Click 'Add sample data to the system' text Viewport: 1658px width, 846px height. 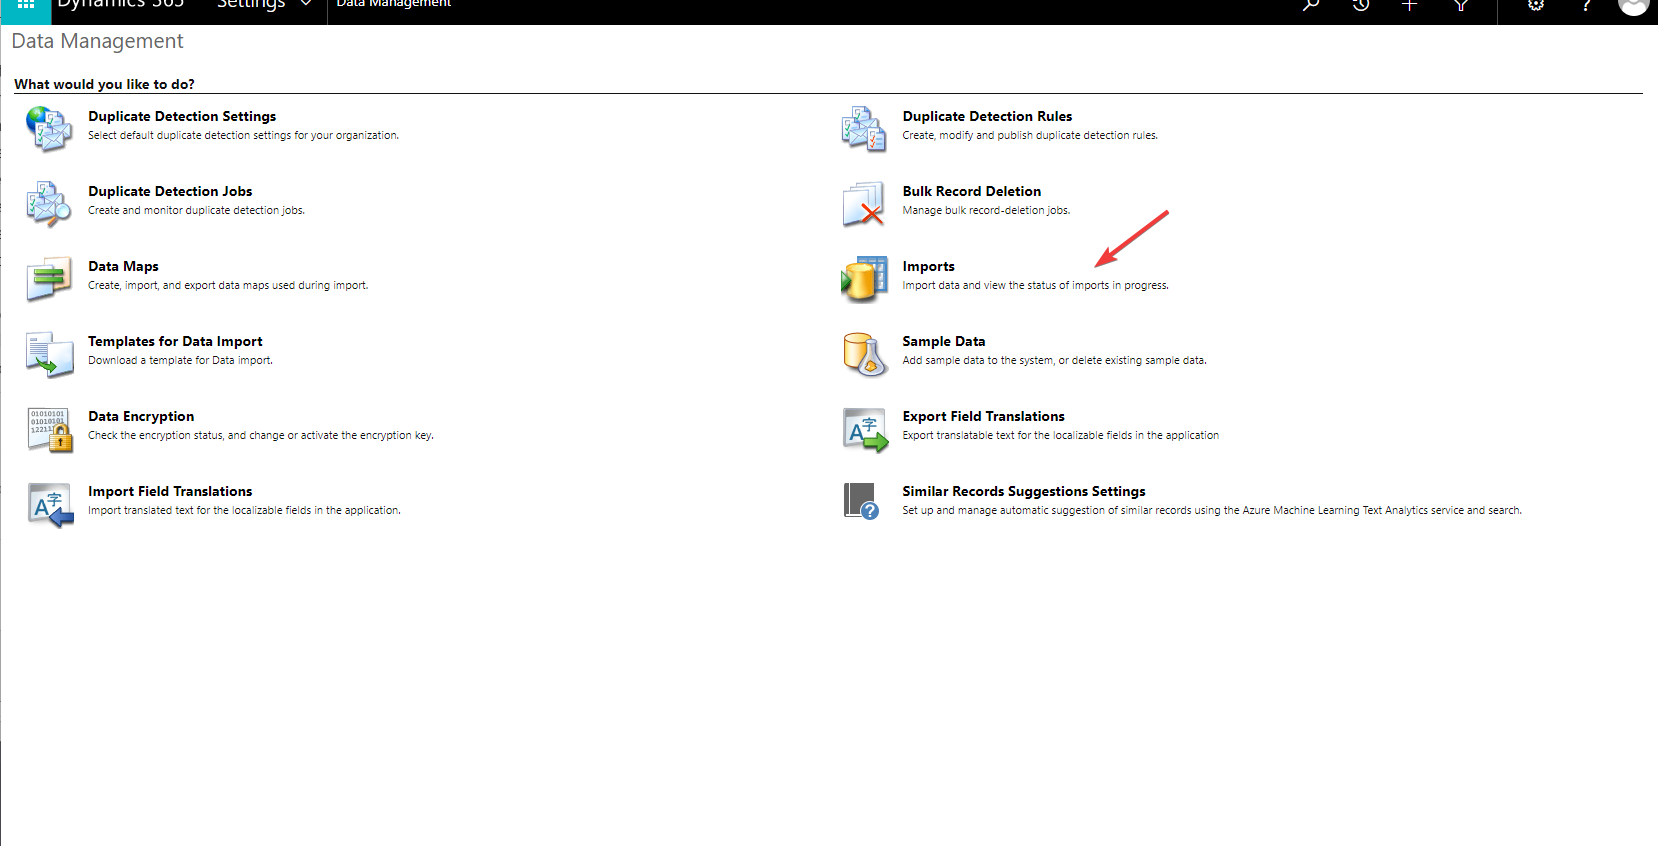(x=1054, y=360)
